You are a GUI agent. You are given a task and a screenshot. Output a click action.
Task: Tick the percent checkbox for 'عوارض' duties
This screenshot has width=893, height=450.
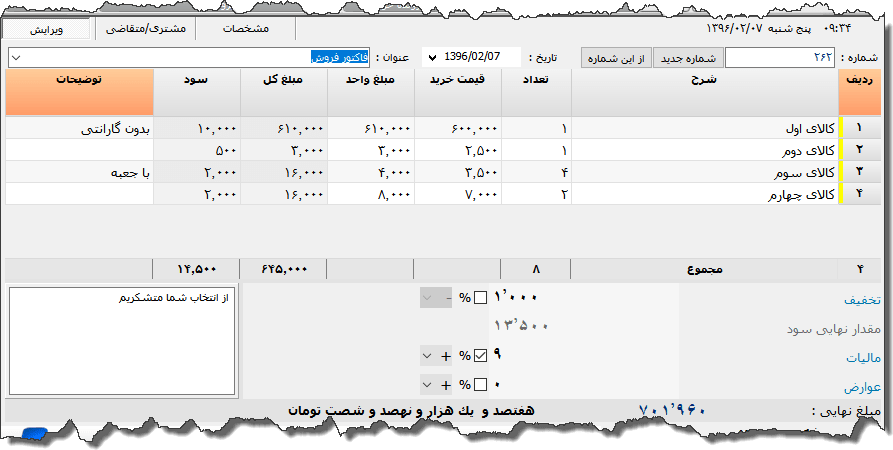click(x=480, y=384)
